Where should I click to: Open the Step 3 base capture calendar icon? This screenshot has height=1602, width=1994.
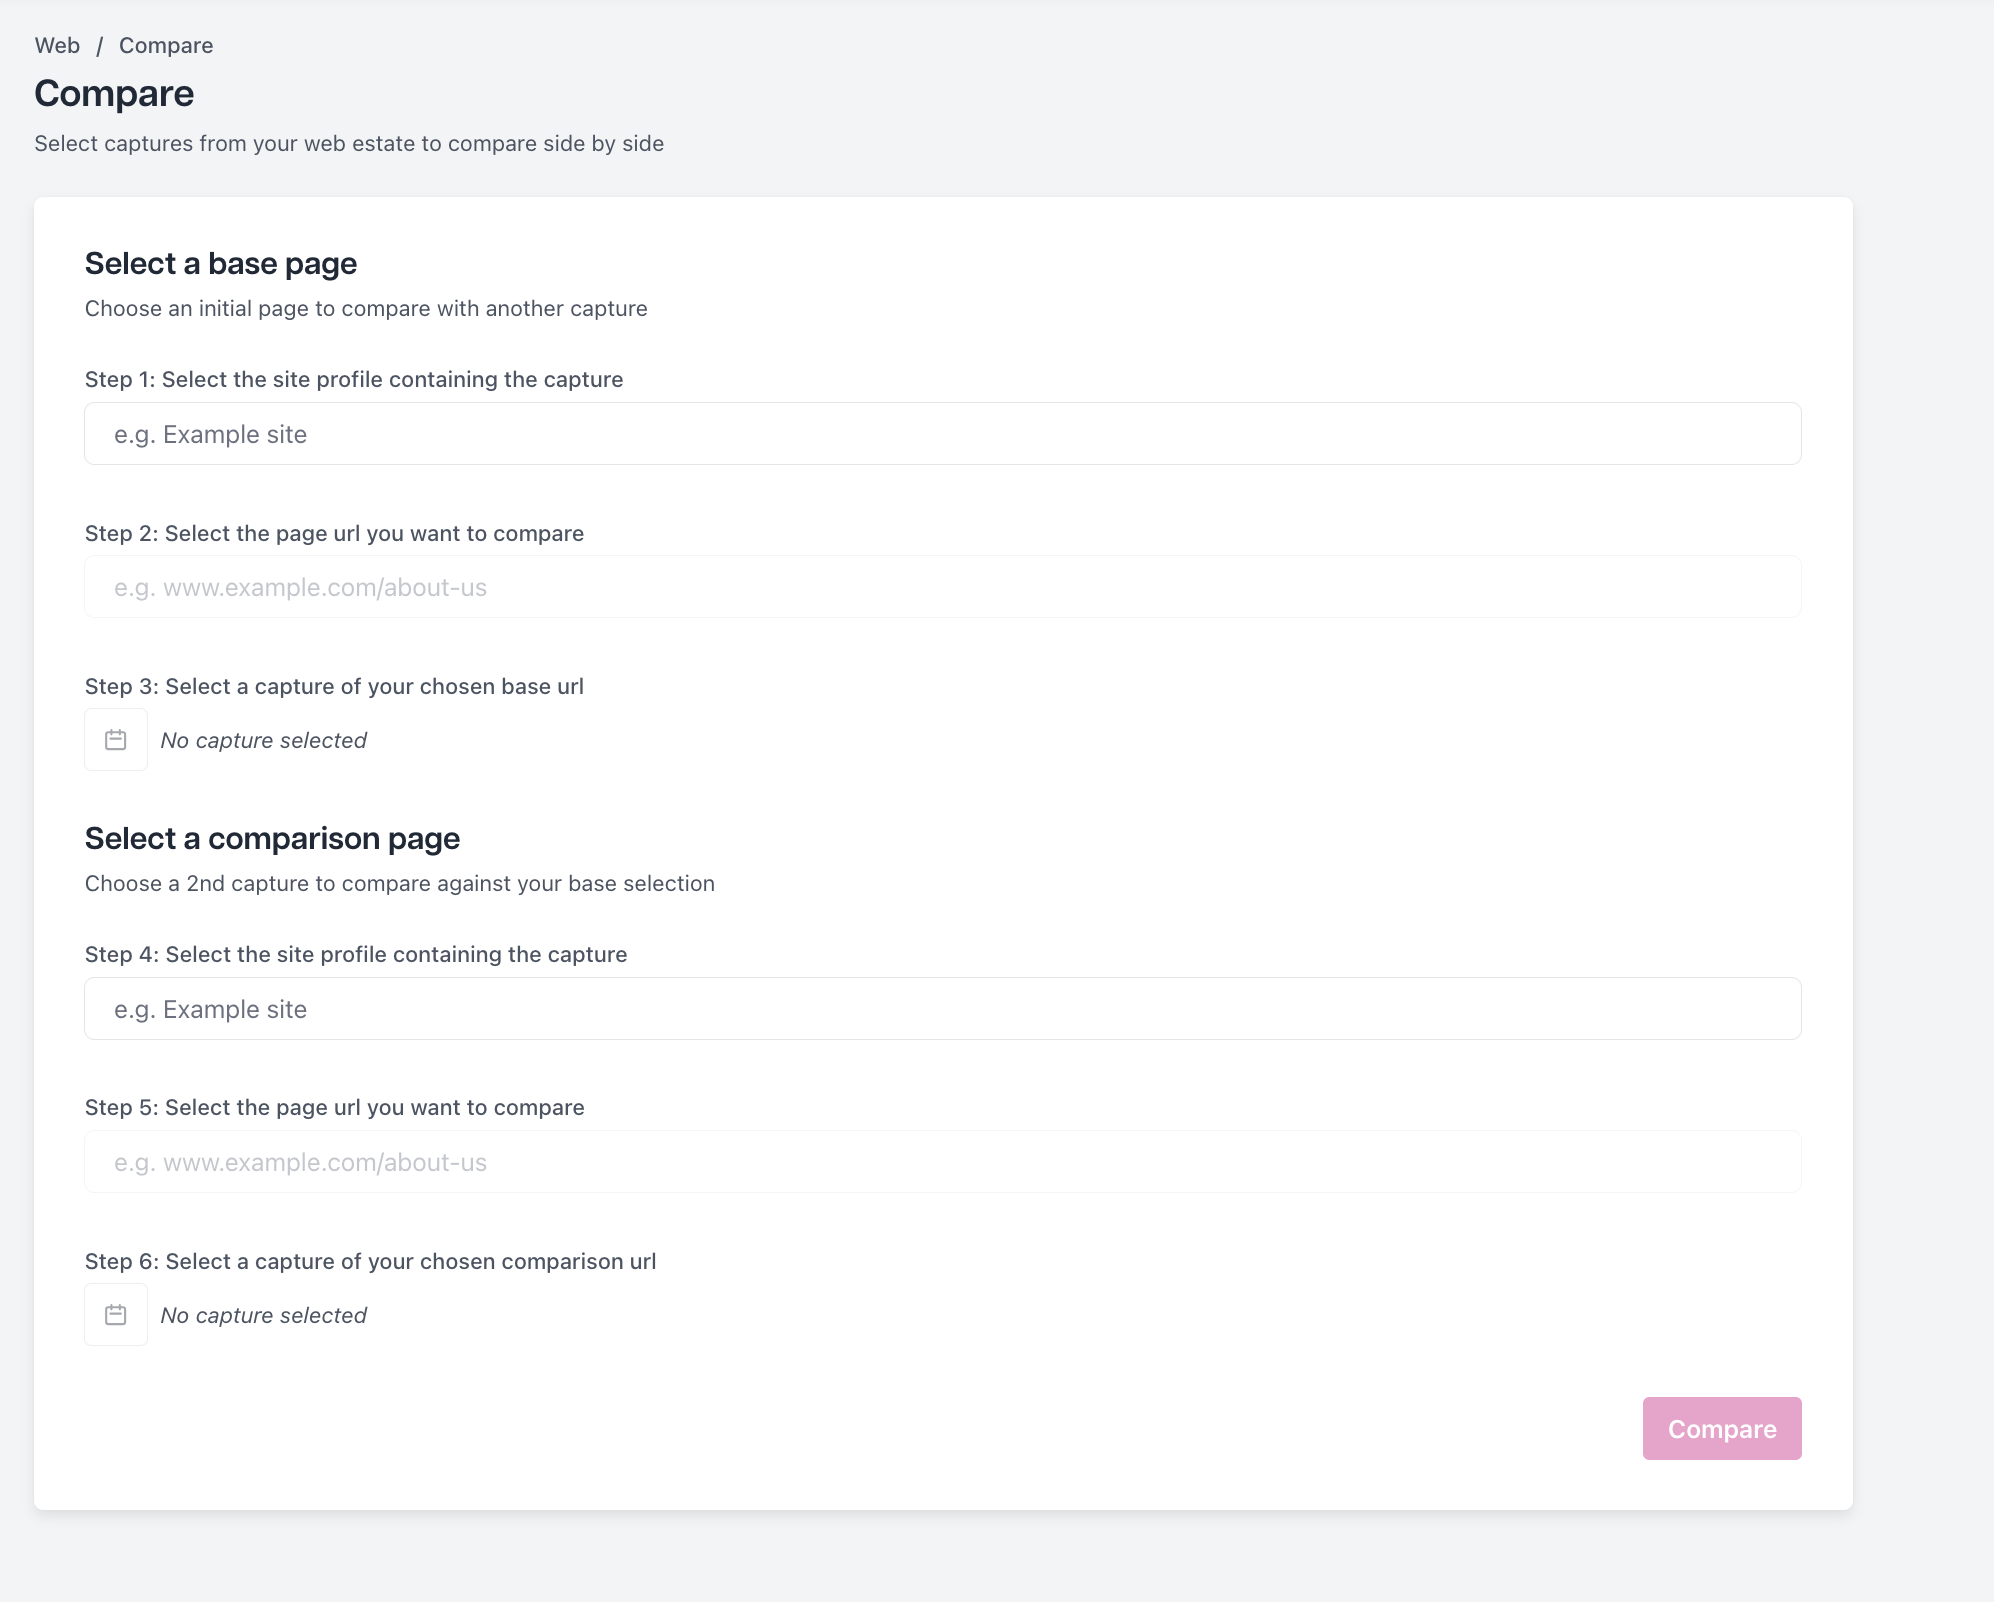point(116,740)
